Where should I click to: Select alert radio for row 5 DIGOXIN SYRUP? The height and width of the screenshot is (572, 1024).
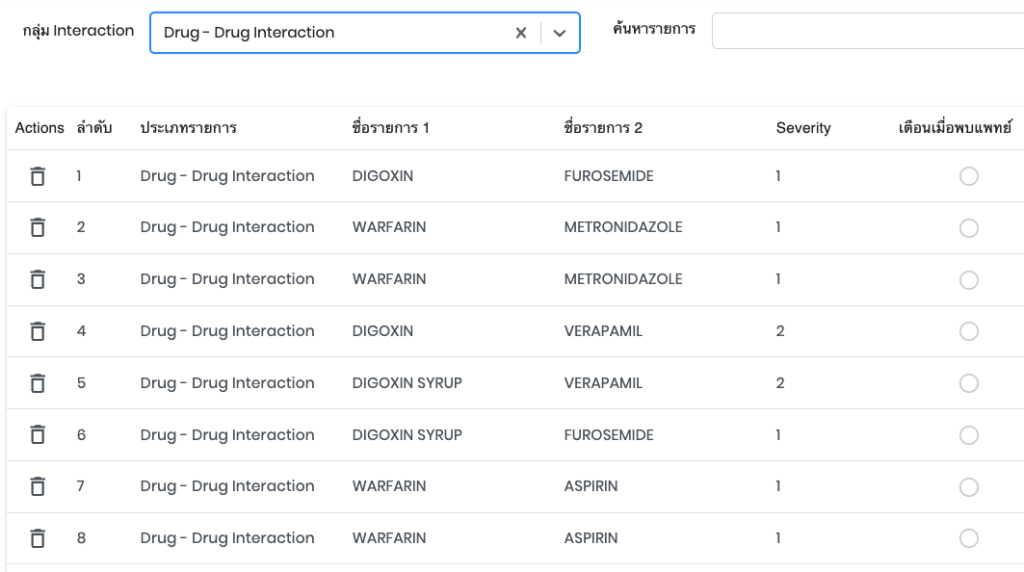pos(968,384)
